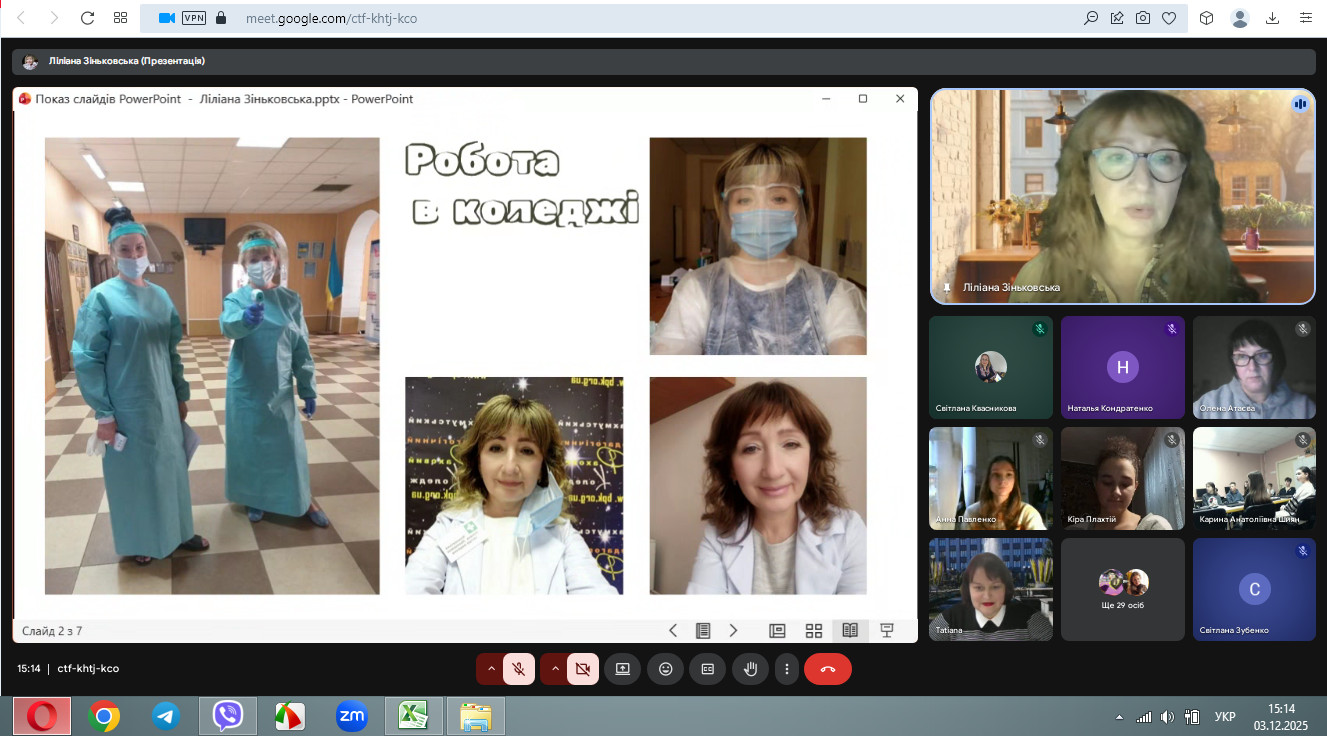Go to the next slide in PowerPoint
Screen dimensions: 1327x736
point(733,631)
